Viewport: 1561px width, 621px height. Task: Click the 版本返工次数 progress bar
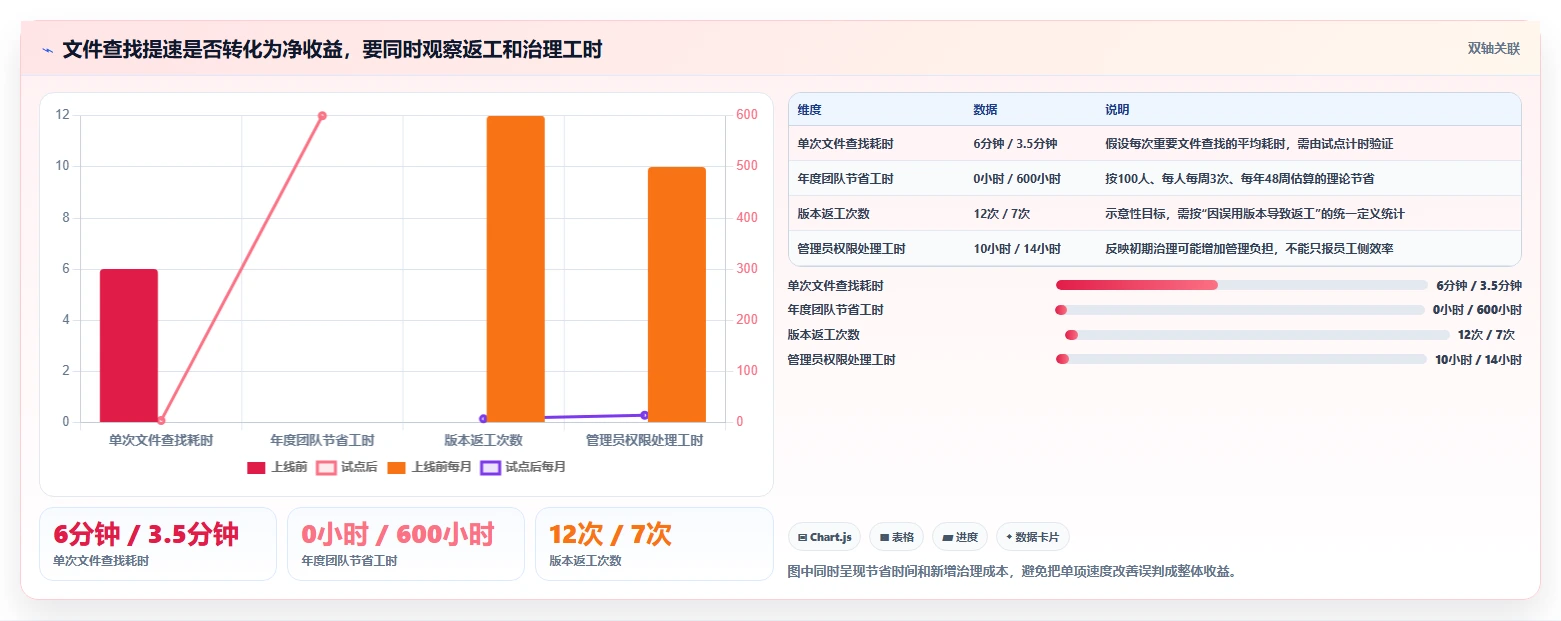(1257, 335)
